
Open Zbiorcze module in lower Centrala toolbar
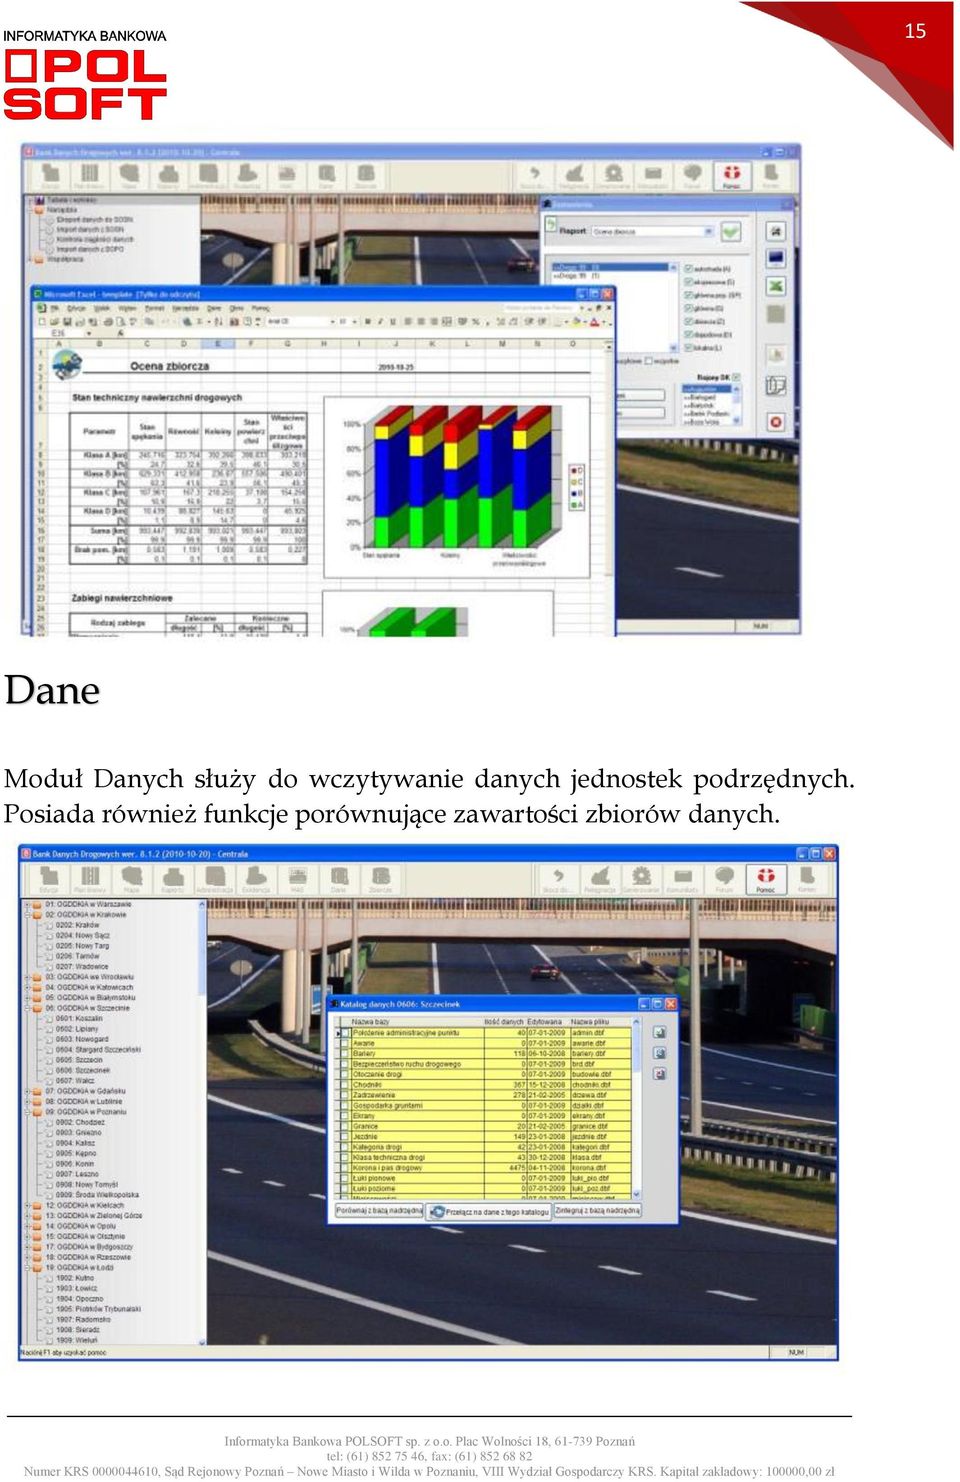[380, 880]
